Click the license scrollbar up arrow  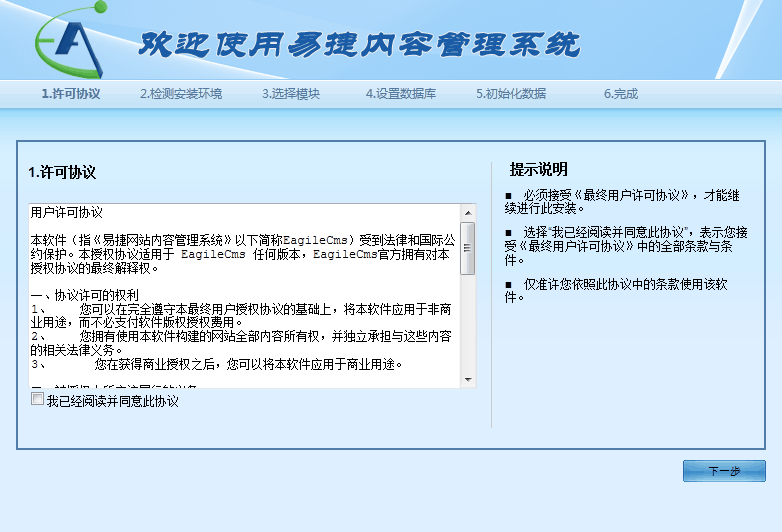(x=468, y=213)
